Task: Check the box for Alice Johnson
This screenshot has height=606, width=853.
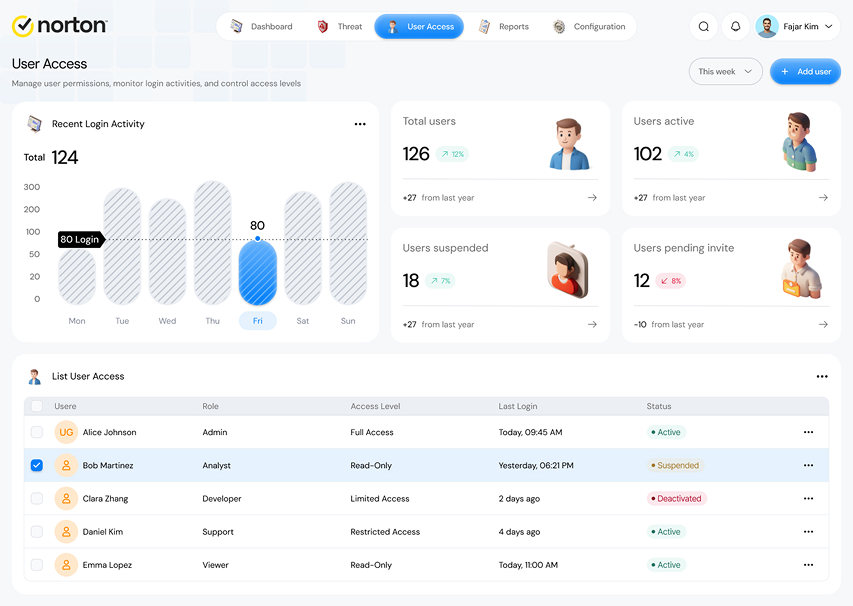Action: pyautogui.click(x=36, y=432)
